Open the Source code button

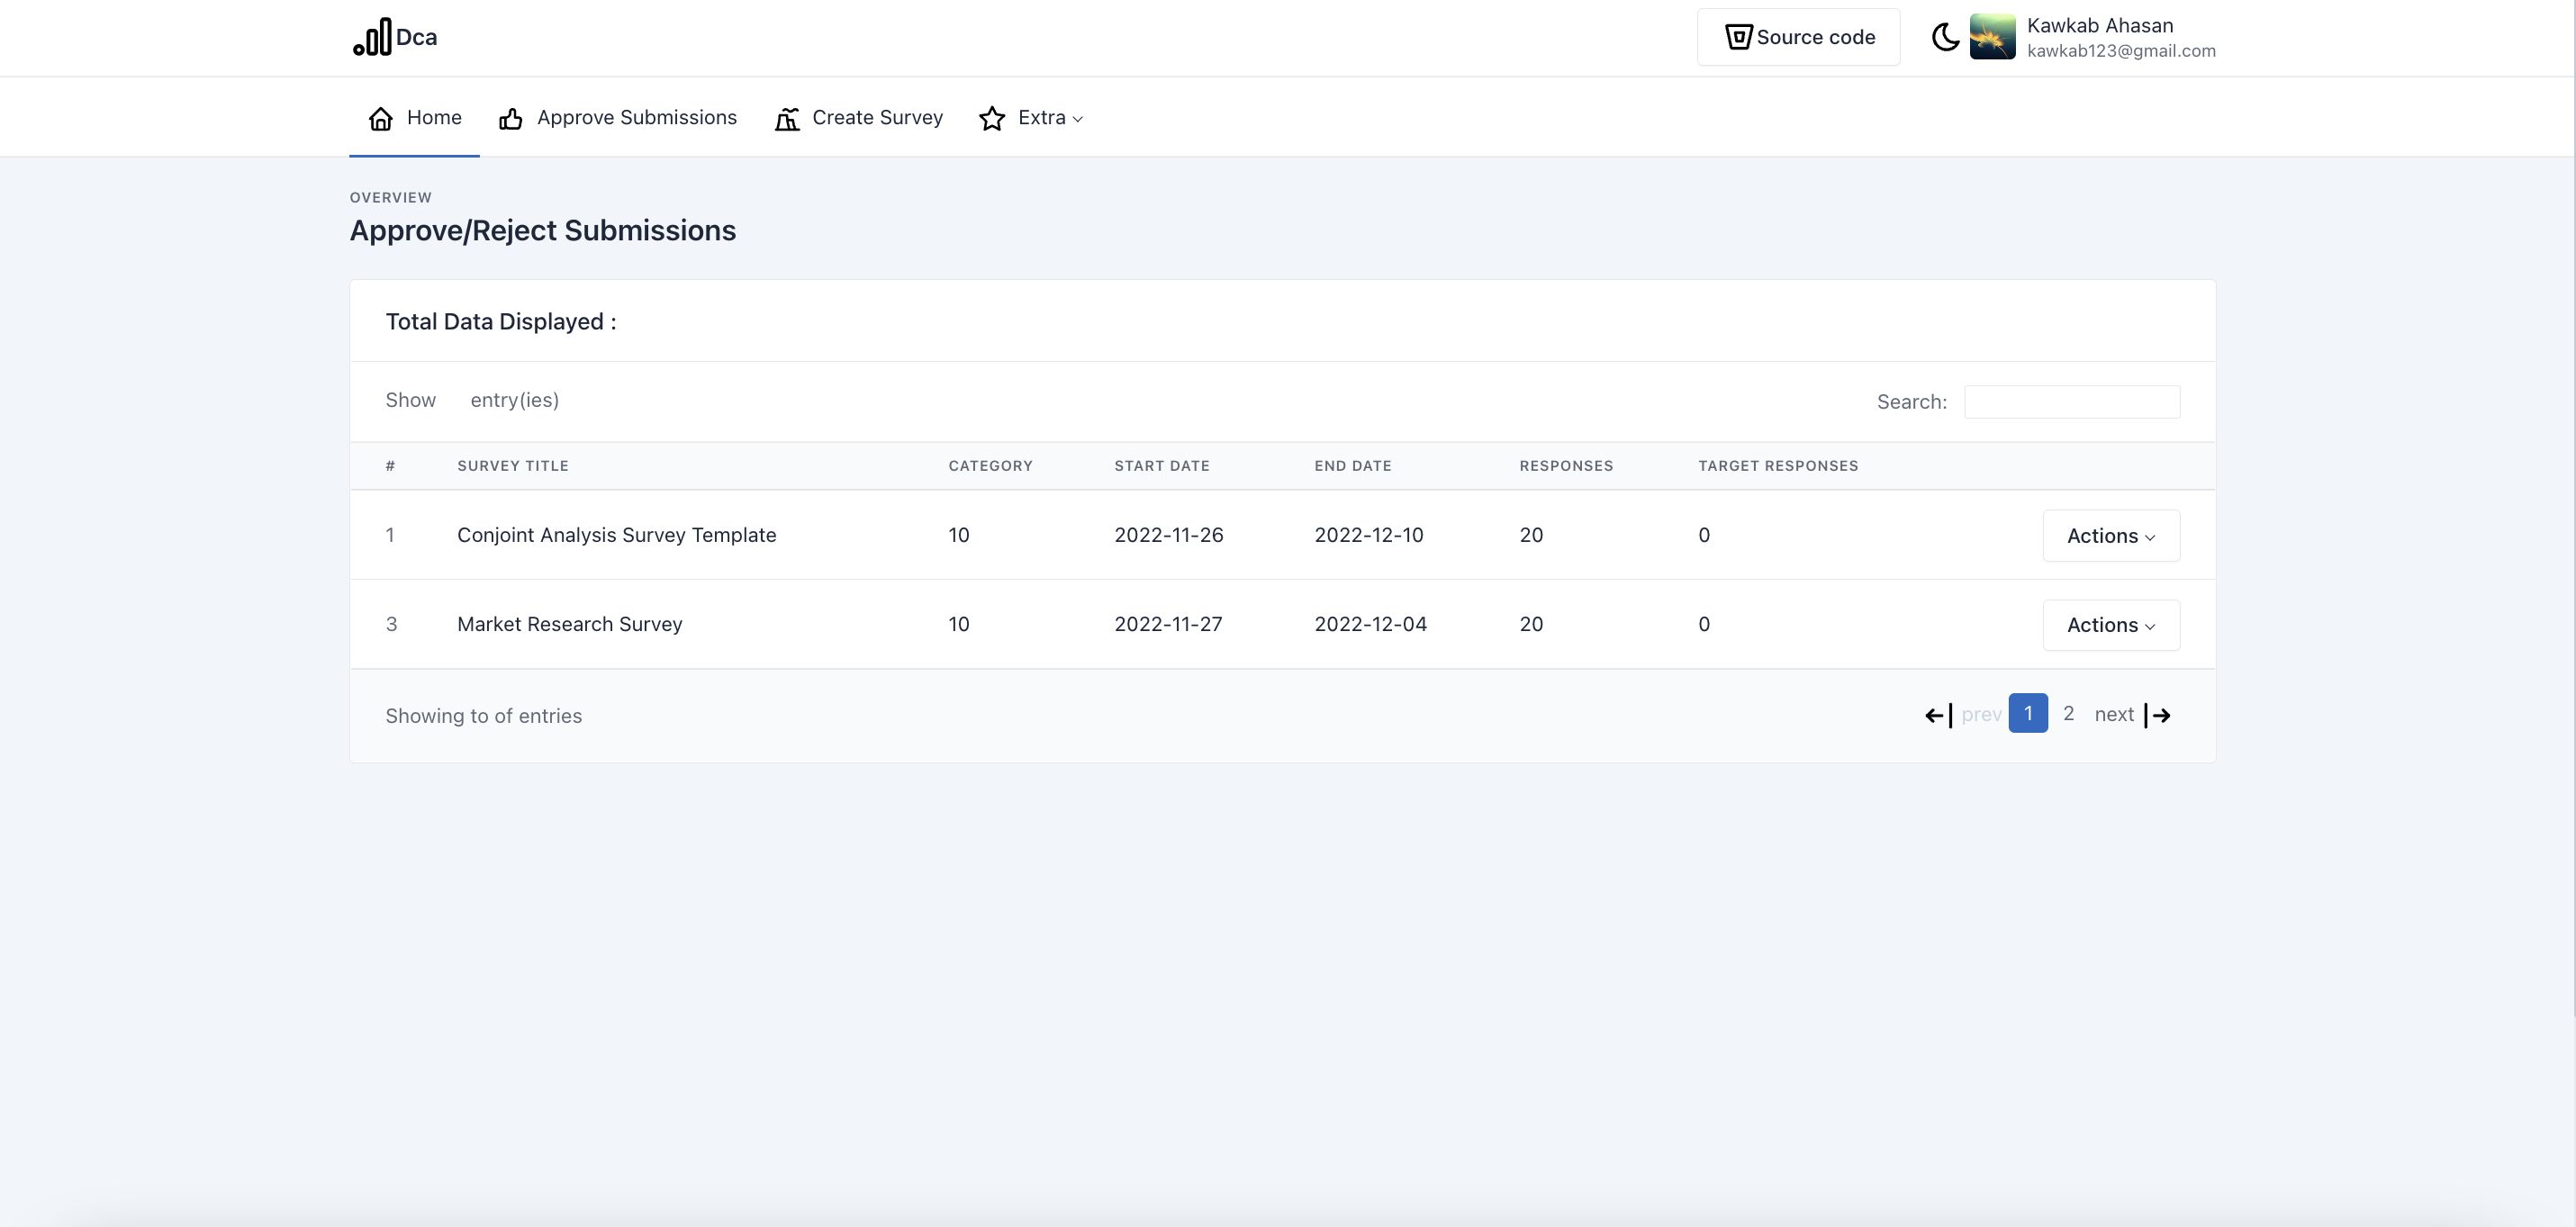click(1798, 38)
